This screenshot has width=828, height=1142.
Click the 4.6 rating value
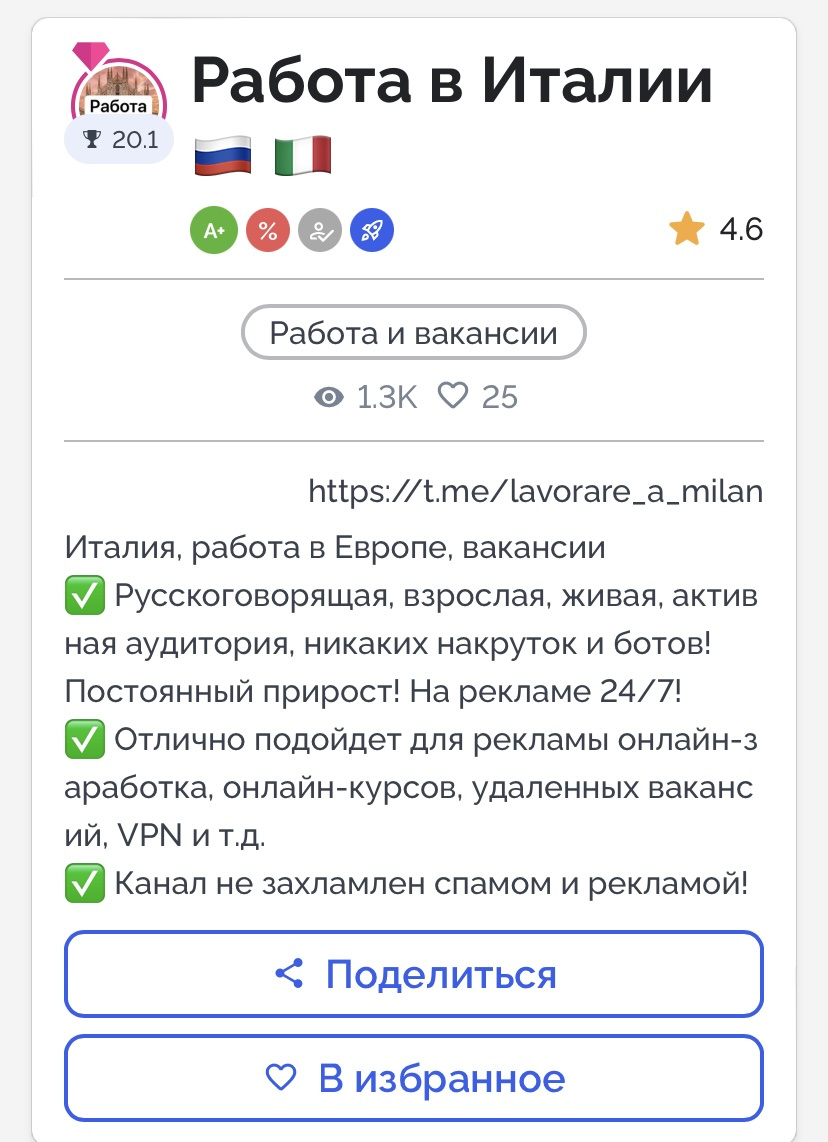[x=741, y=230]
